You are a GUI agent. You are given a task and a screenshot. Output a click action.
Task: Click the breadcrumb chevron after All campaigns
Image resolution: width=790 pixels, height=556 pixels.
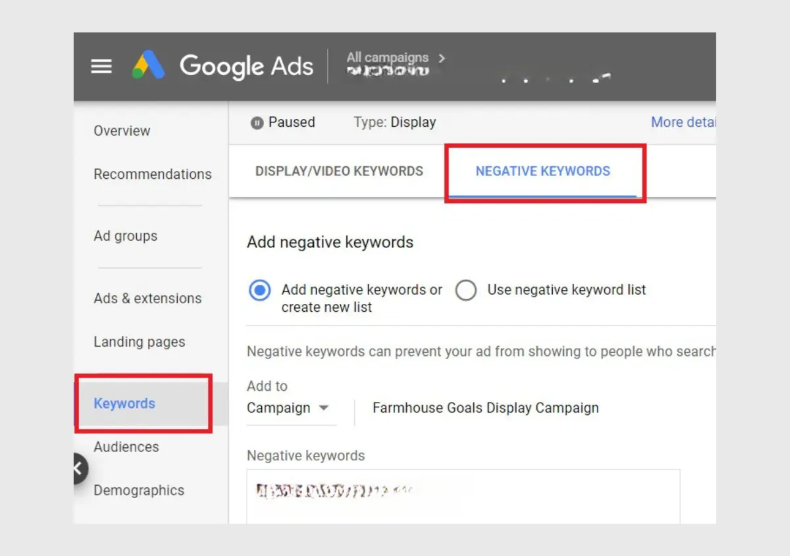(x=442, y=58)
